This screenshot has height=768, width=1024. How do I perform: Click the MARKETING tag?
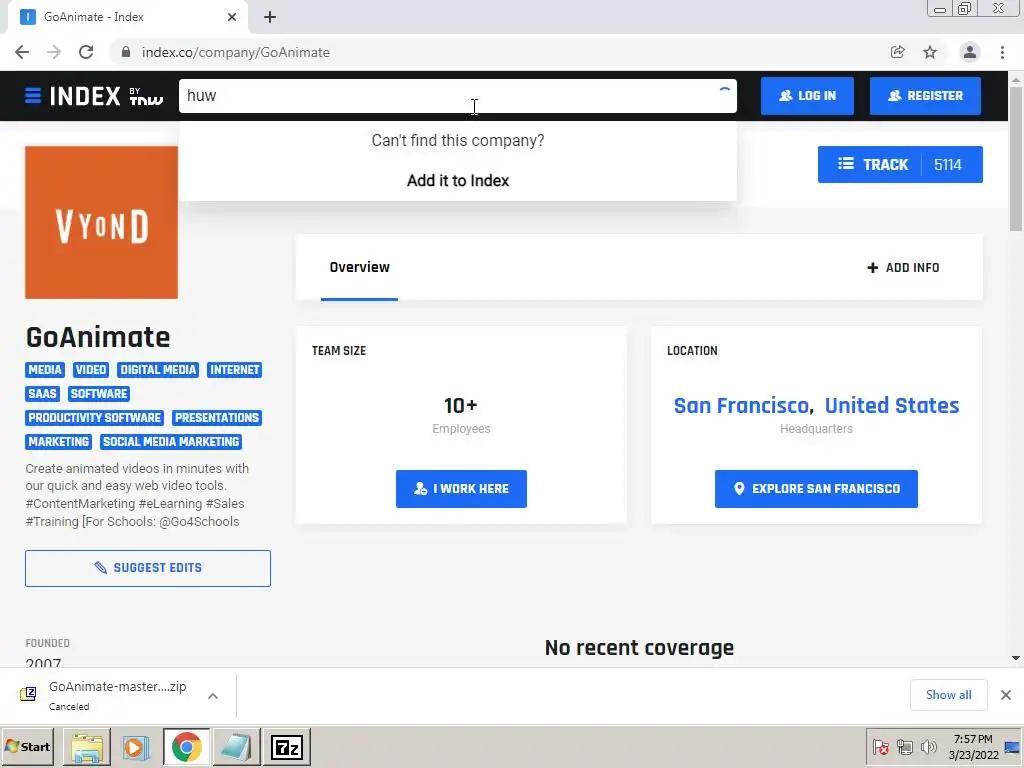(59, 442)
